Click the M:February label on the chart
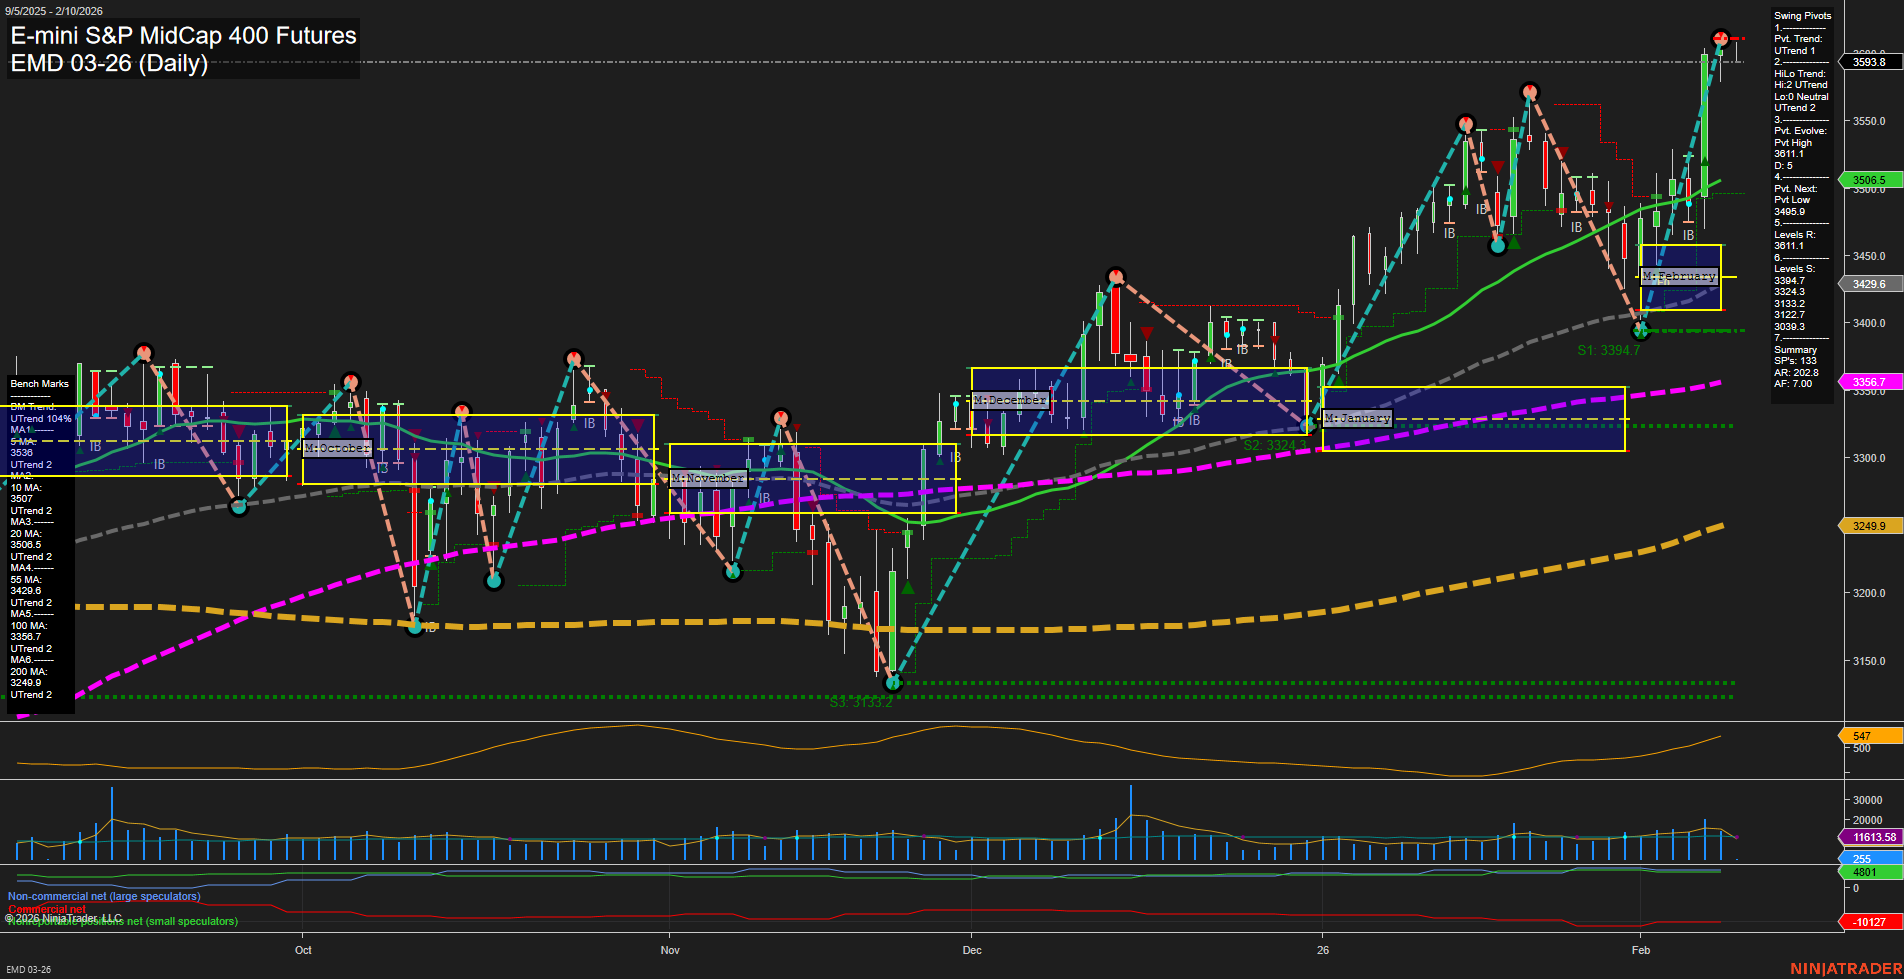Screen dimensions: 1904x979 pos(1681,276)
